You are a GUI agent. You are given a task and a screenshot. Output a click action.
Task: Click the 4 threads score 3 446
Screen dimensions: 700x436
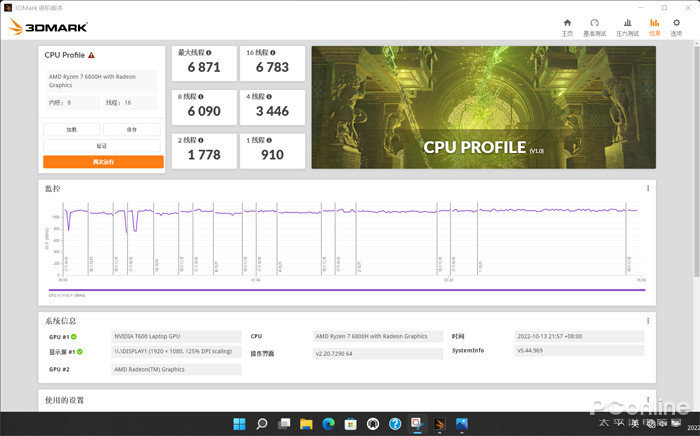[x=272, y=111]
